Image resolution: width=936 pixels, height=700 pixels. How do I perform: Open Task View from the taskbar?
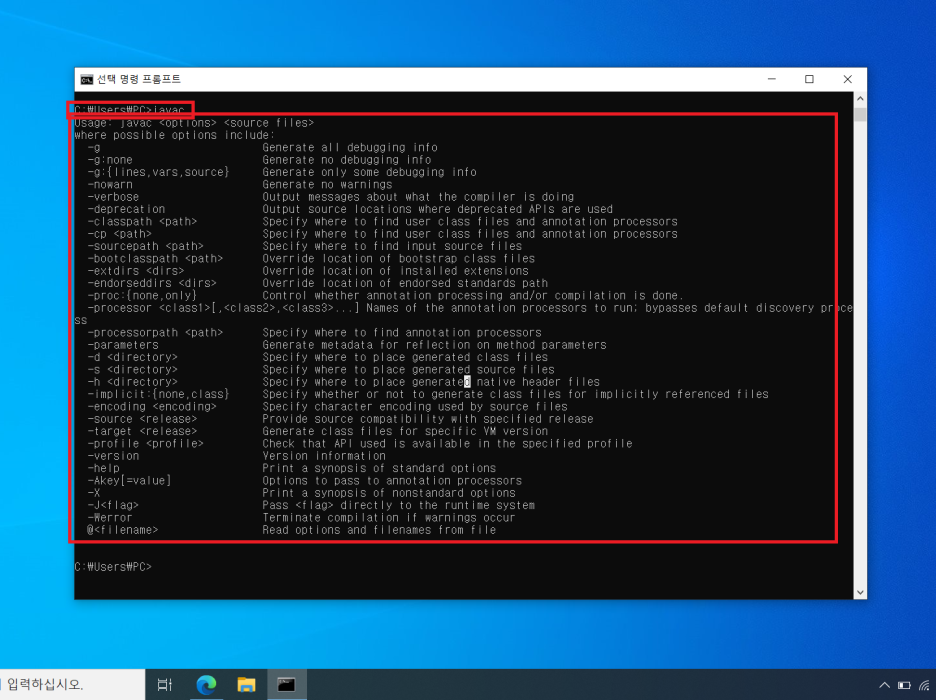pyautogui.click(x=165, y=684)
